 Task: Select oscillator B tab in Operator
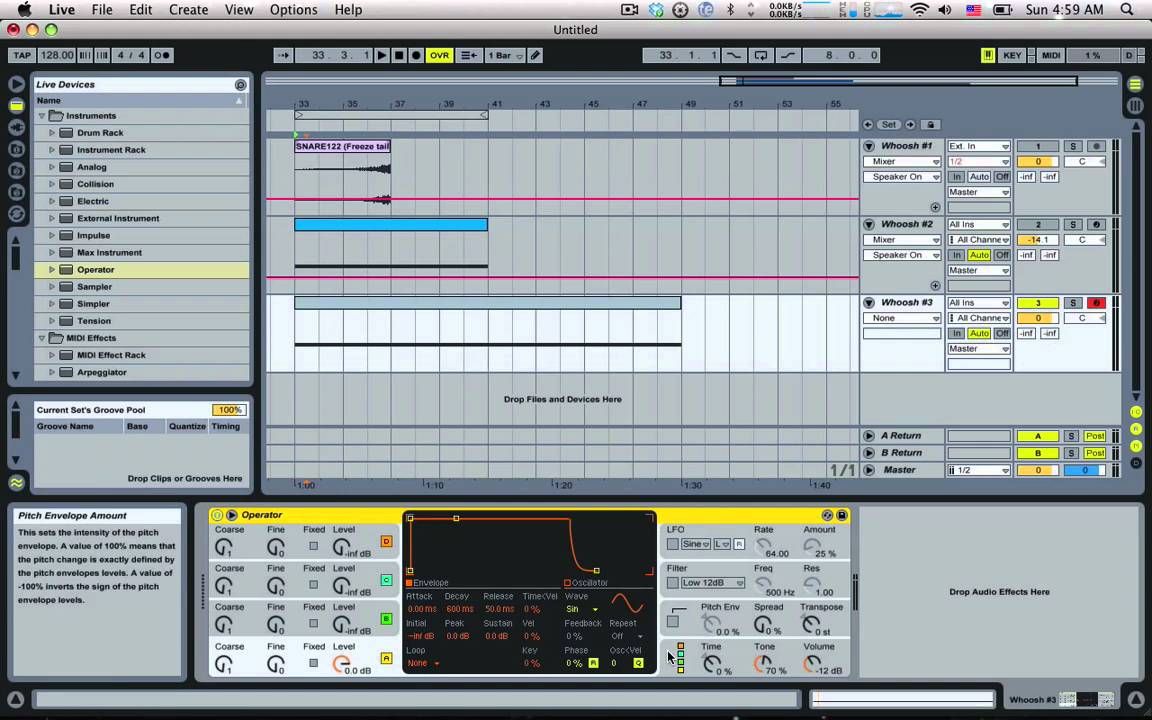(x=386, y=619)
